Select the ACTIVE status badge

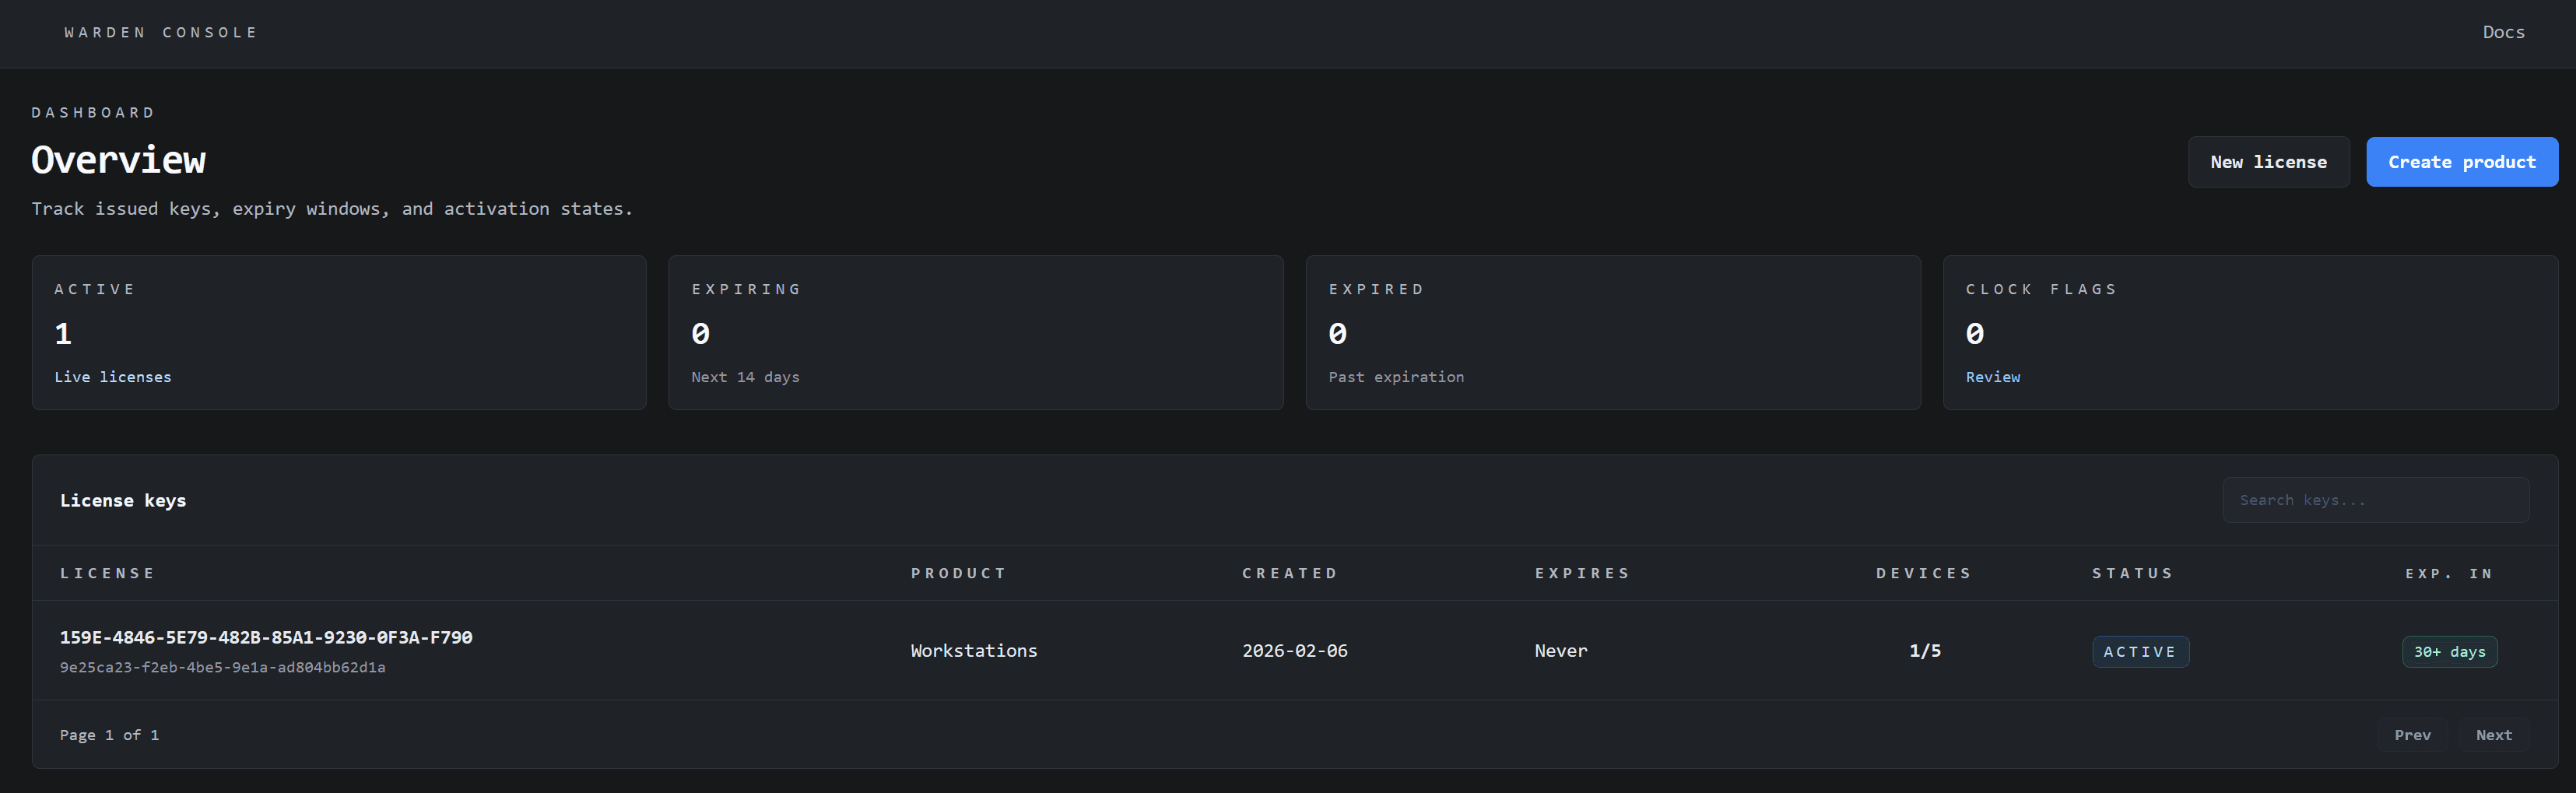(x=2140, y=651)
